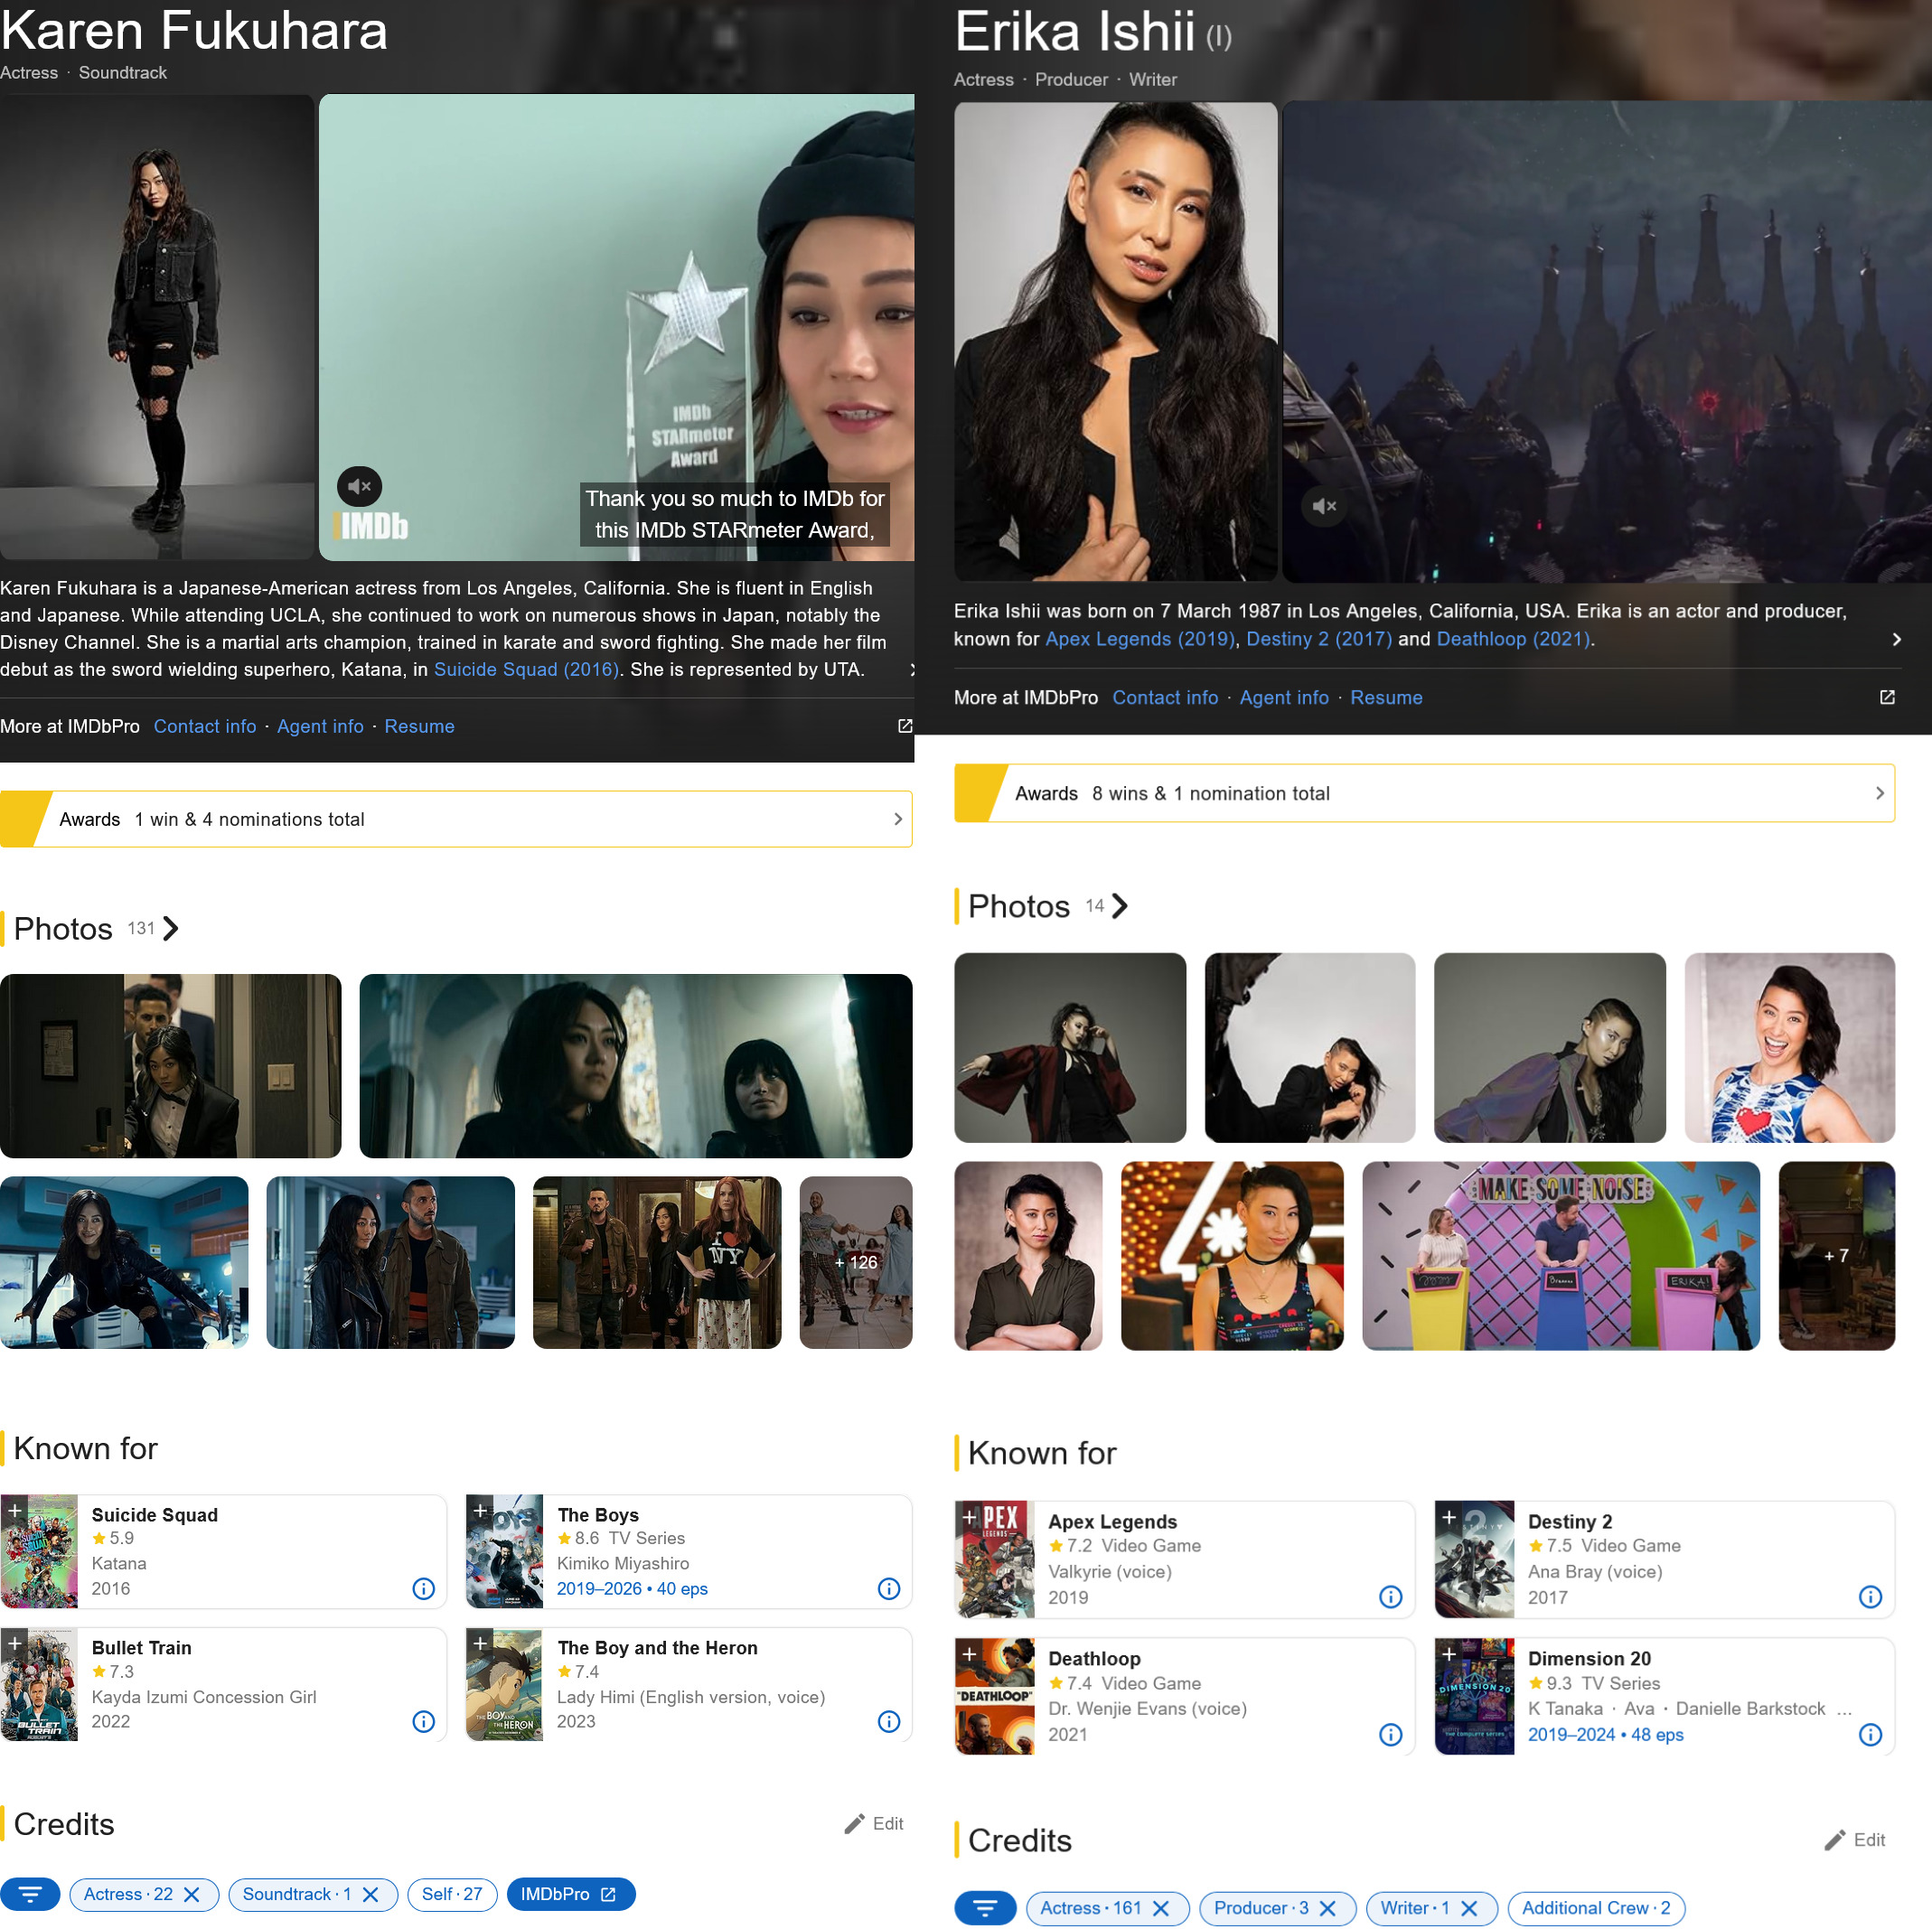Open Bullet Train title
The width and height of the screenshot is (1932, 1929).
141,1647
